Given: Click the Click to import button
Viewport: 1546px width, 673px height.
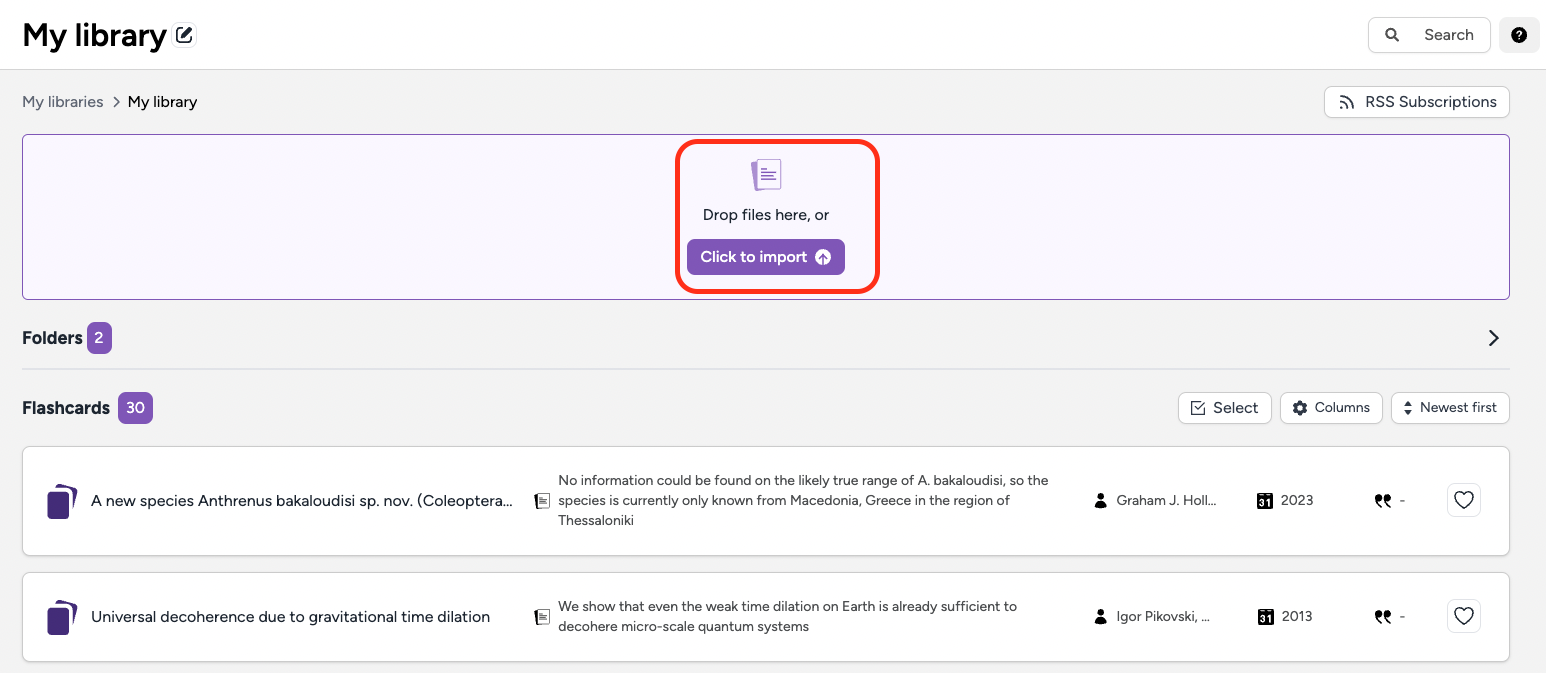Looking at the screenshot, I should [765, 257].
